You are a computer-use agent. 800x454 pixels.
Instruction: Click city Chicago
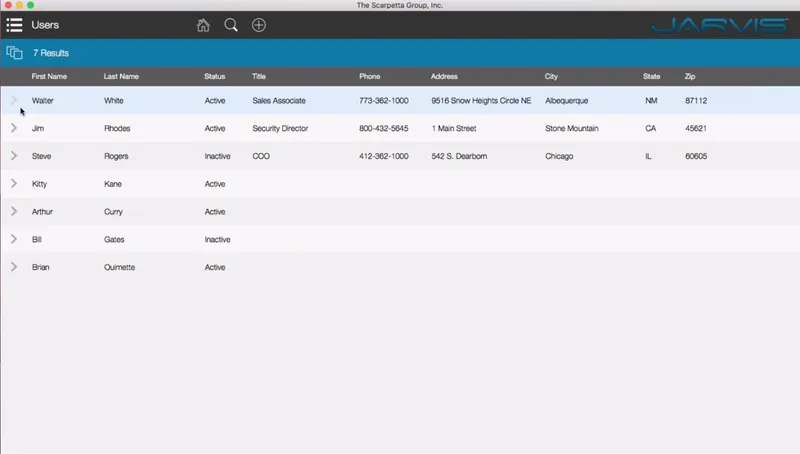pyautogui.click(x=559, y=156)
